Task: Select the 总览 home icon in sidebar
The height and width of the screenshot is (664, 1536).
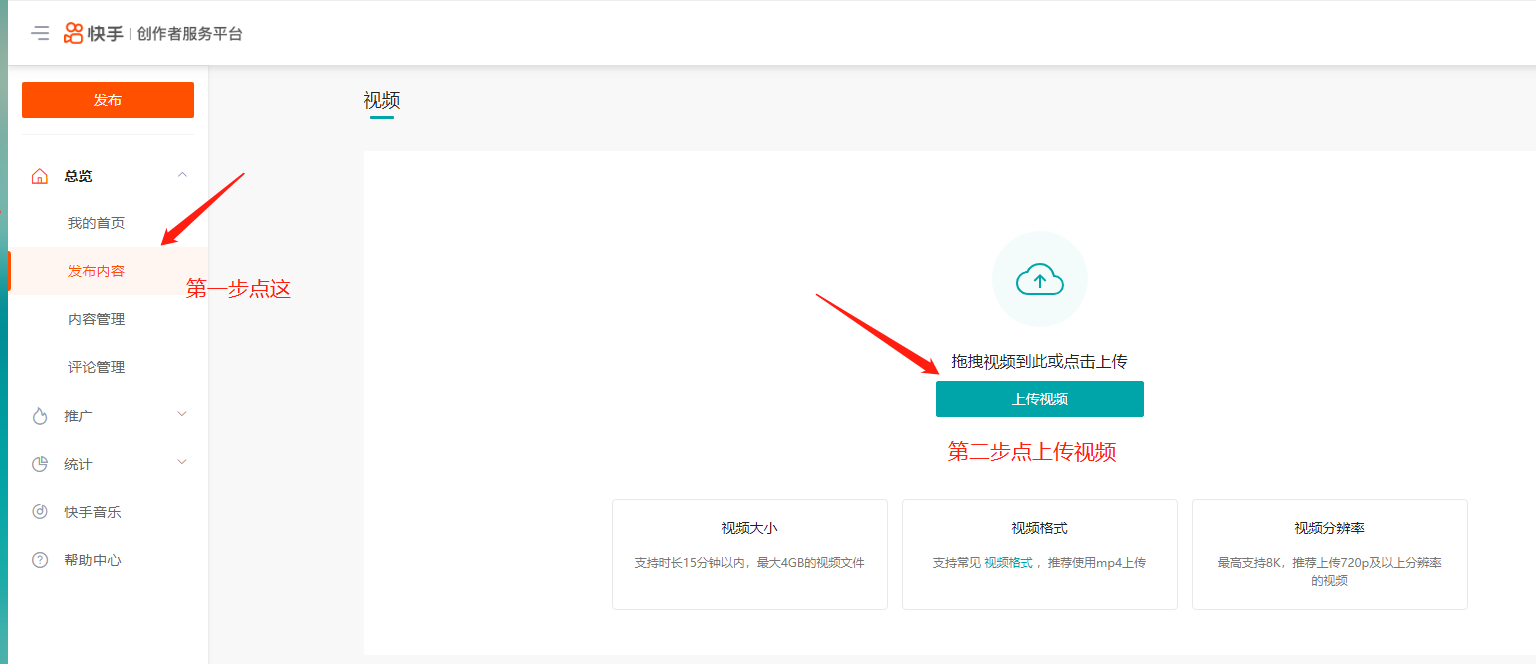Action: pos(39,175)
